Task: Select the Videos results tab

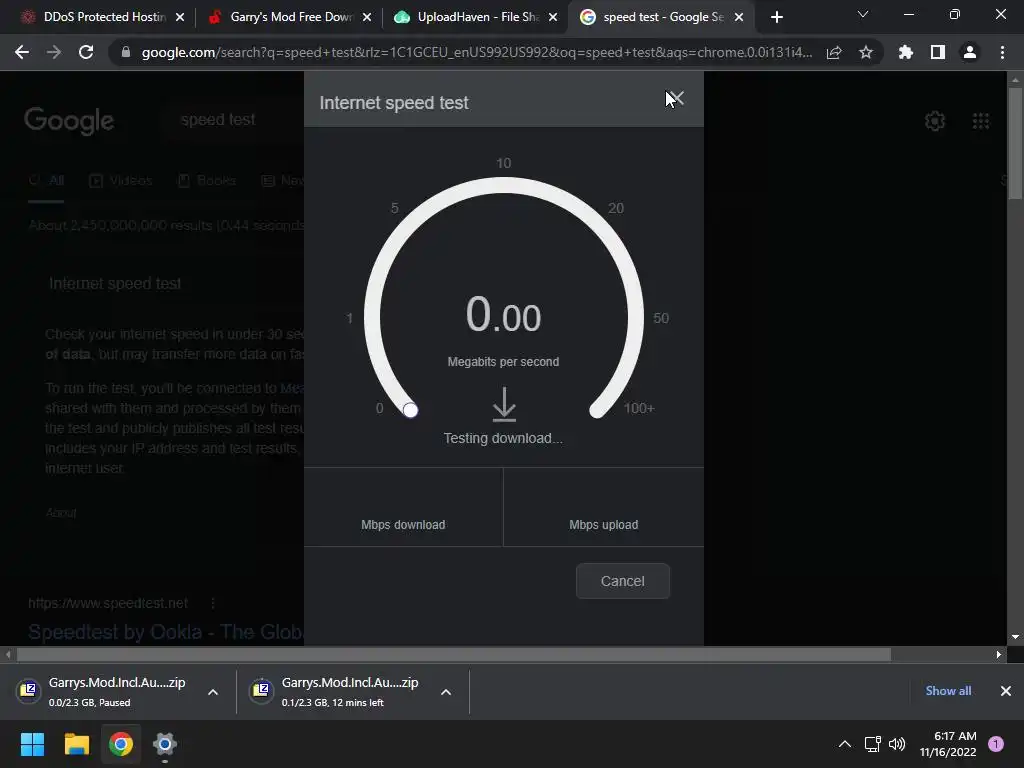Action: click(x=120, y=180)
